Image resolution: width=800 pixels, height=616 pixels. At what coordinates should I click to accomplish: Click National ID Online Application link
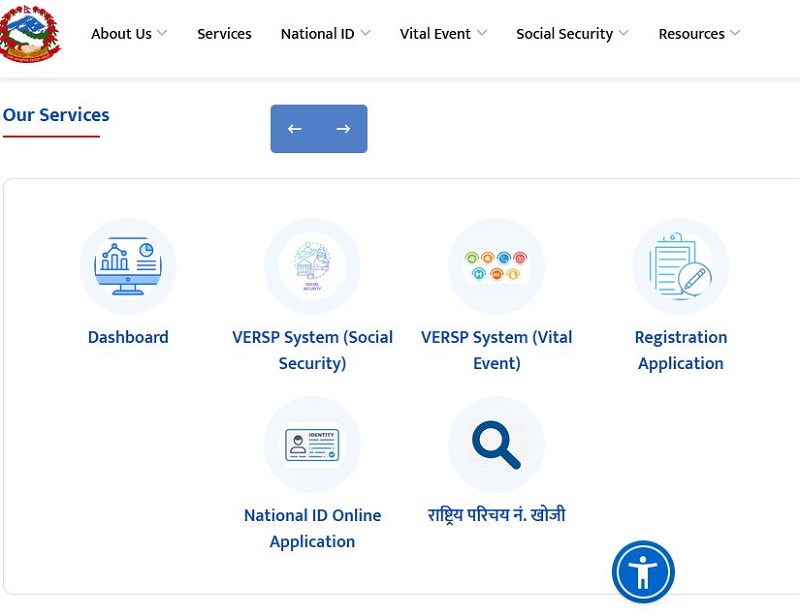pyautogui.click(x=312, y=528)
